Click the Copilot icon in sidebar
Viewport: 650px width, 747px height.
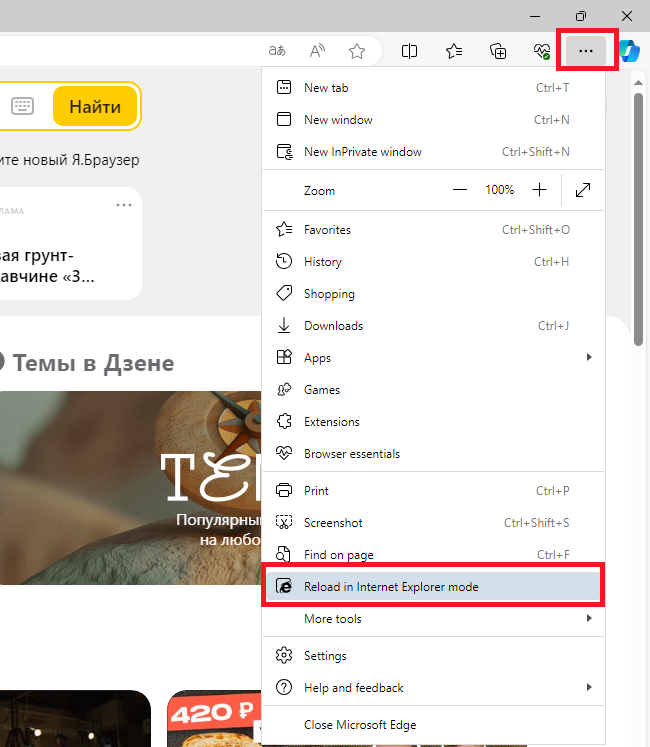point(630,51)
